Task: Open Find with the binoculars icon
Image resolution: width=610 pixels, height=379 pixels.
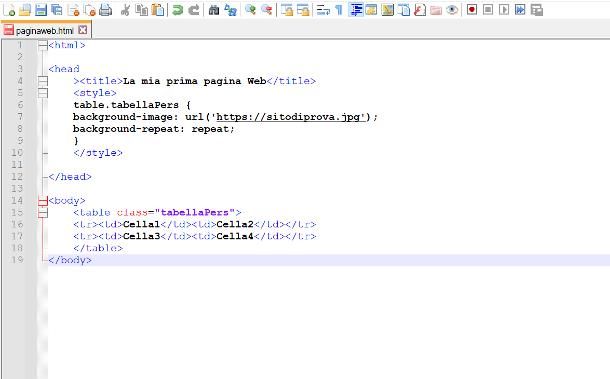Action: pos(214,10)
